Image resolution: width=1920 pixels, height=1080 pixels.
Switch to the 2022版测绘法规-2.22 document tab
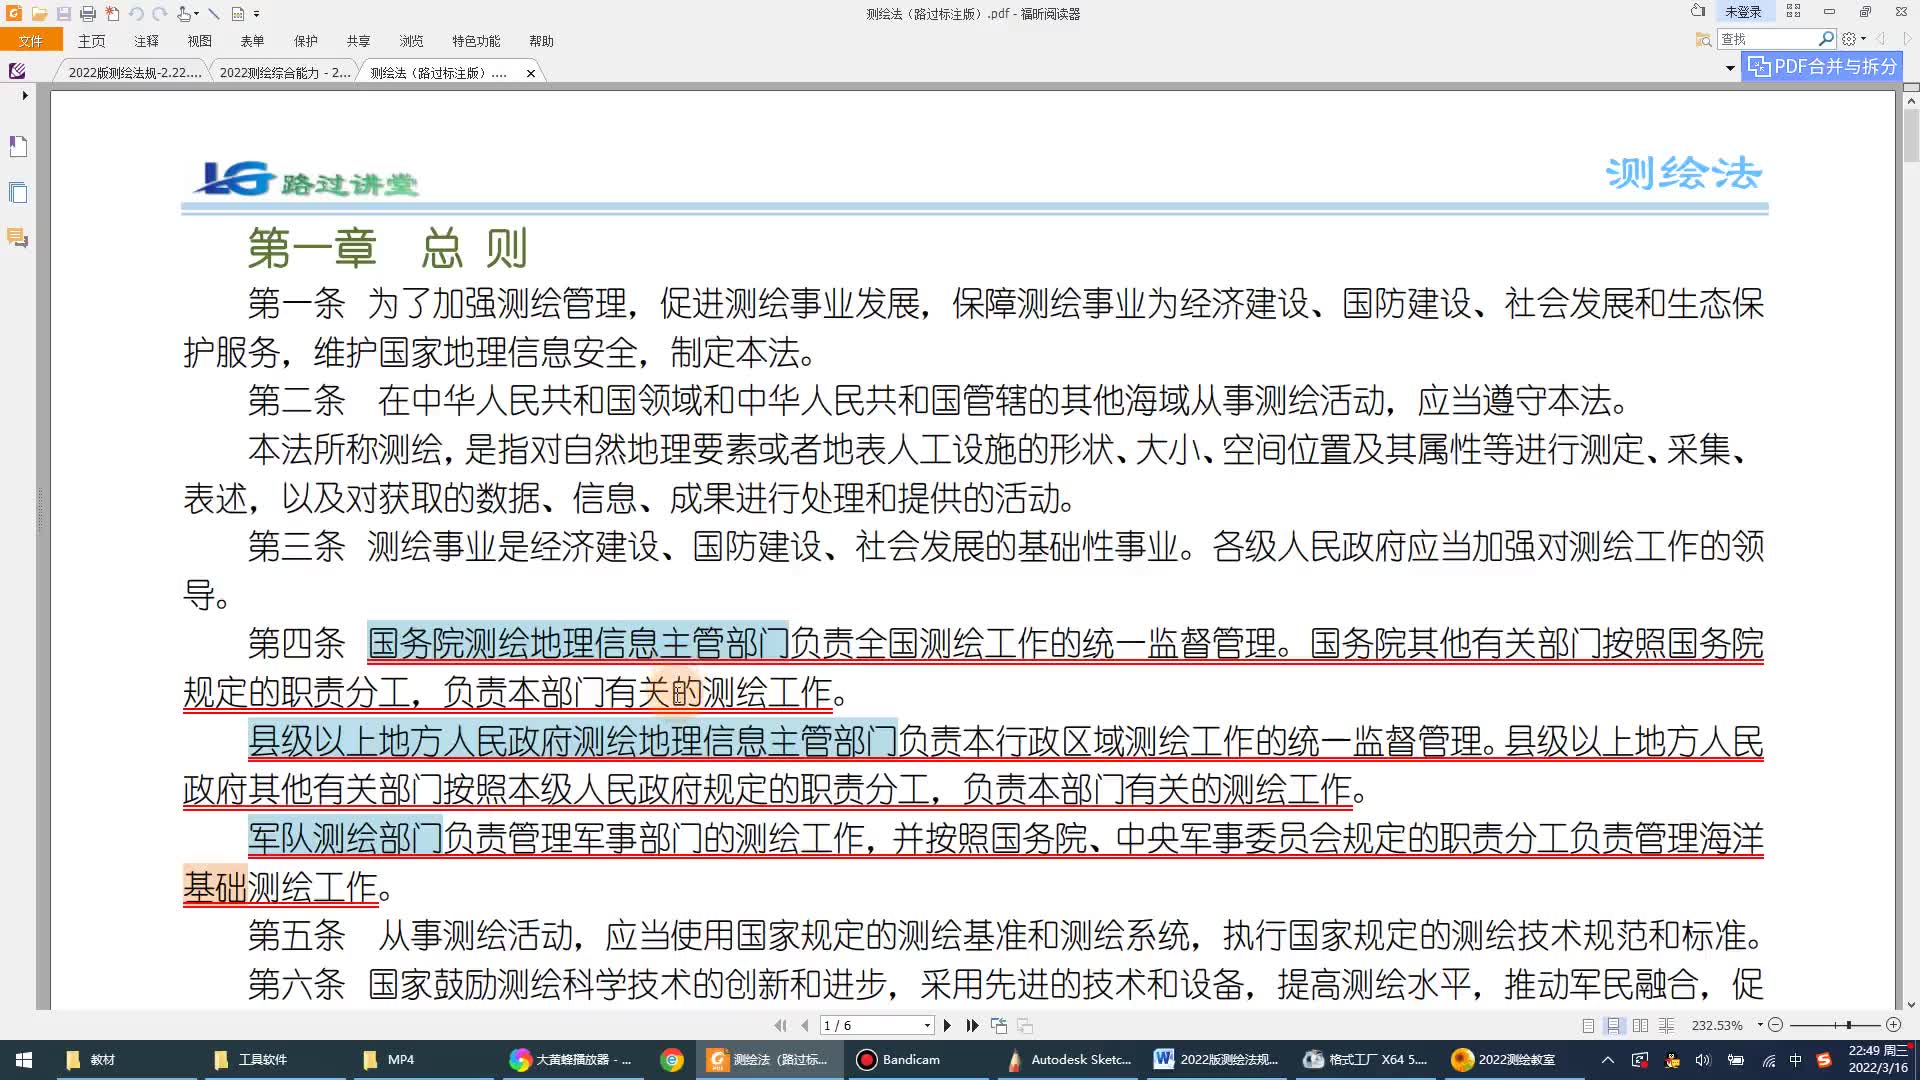pyautogui.click(x=133, y=73)
